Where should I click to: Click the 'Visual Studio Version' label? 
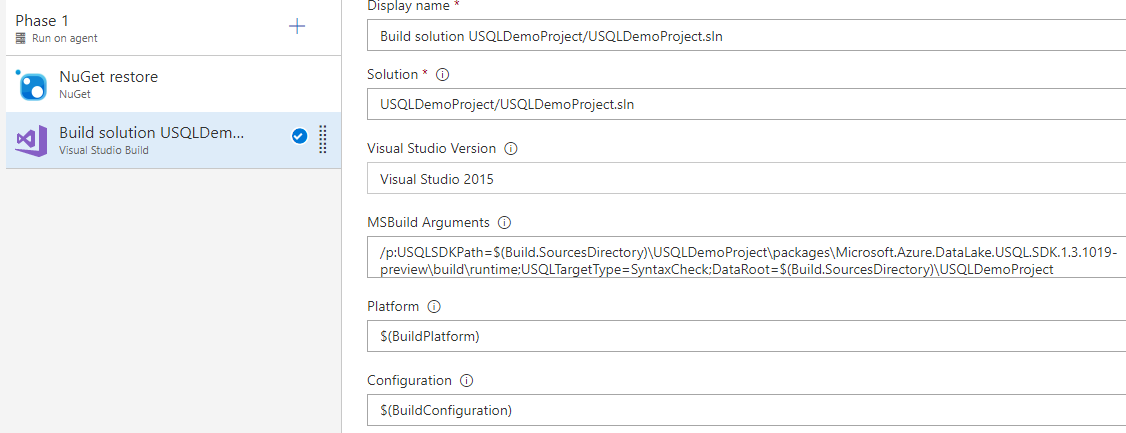[431, 149]
